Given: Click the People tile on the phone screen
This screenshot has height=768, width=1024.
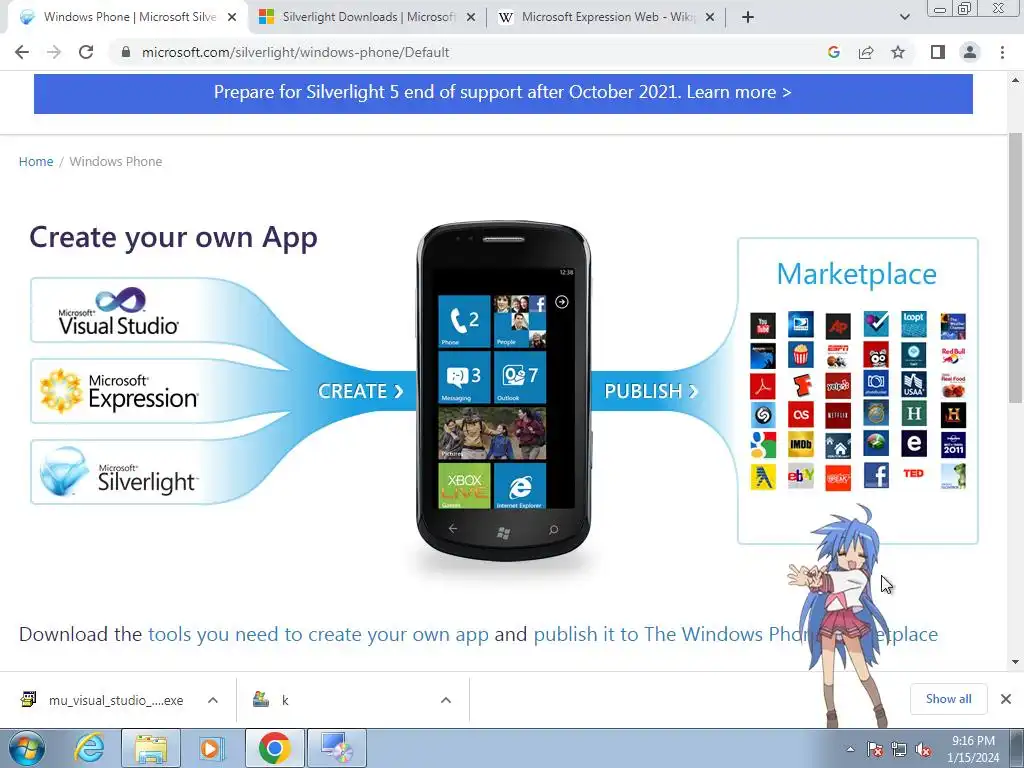Looking at the screenshot, I should 520,321.
